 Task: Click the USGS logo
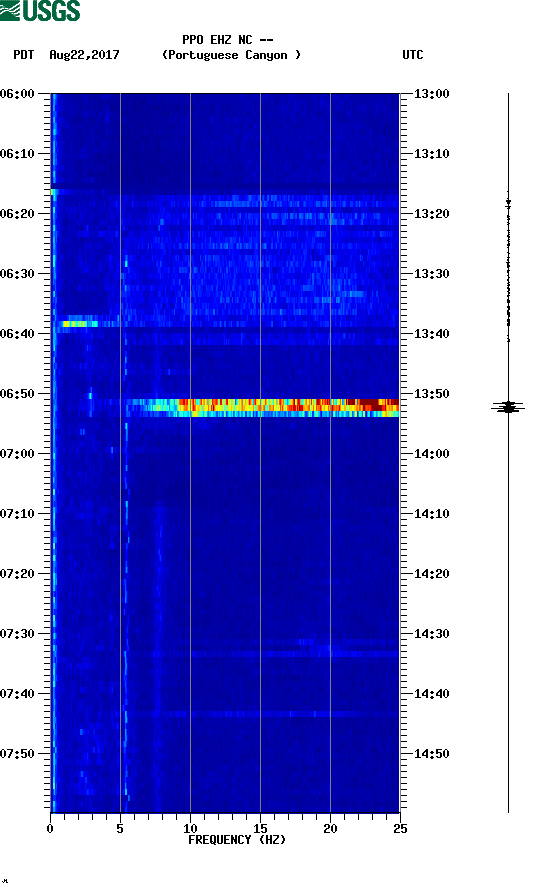point(40,10)
